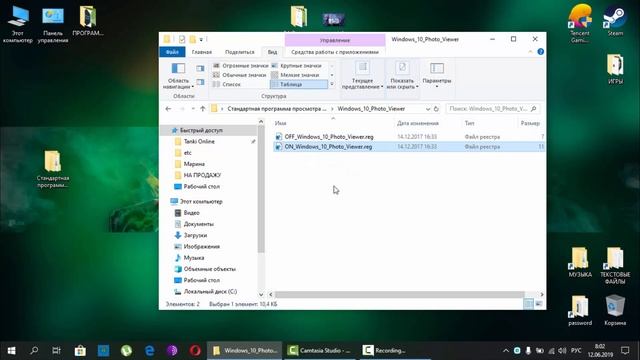Image resolution: width=640 pixels, height=360 pixels.
Task: Select ON_Windows_10_Photo_Viewer.reg file
Action: (328, 147)
